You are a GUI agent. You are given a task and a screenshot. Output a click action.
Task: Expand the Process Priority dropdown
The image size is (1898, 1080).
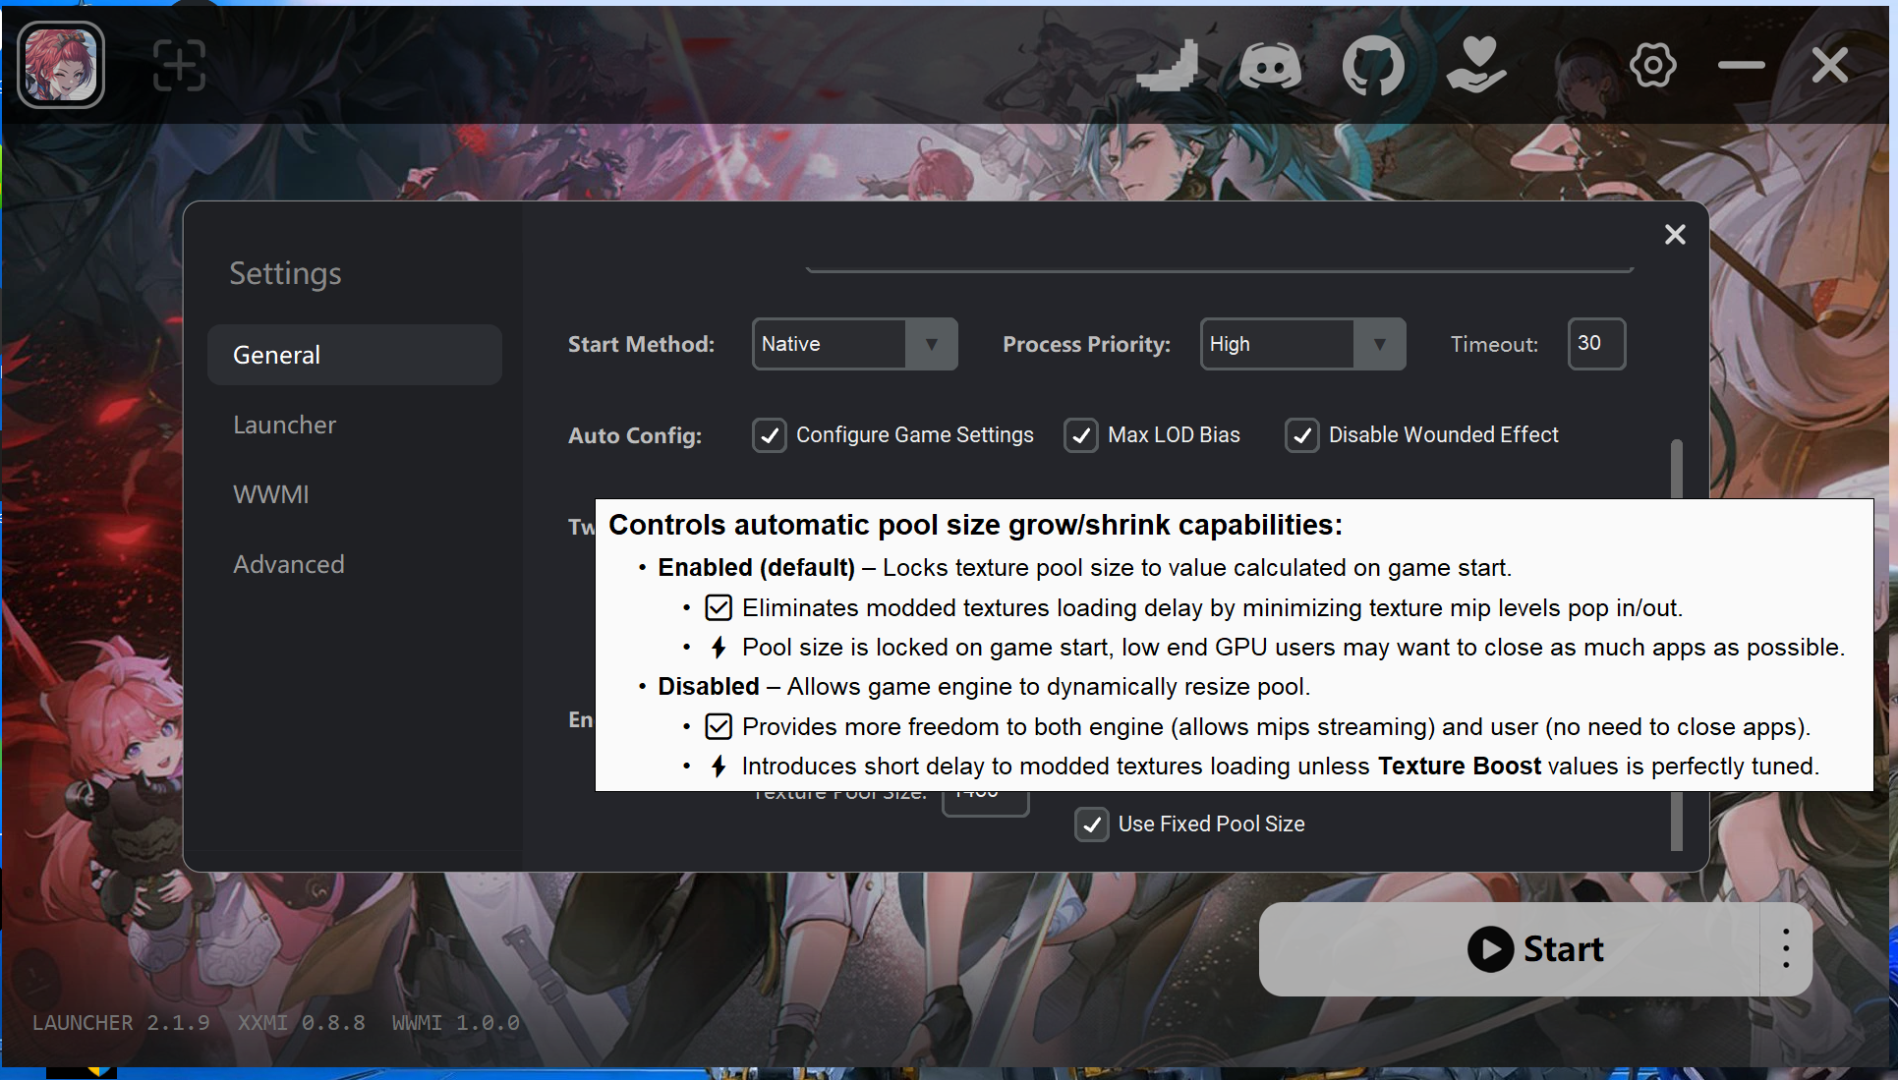(1303, 344)
